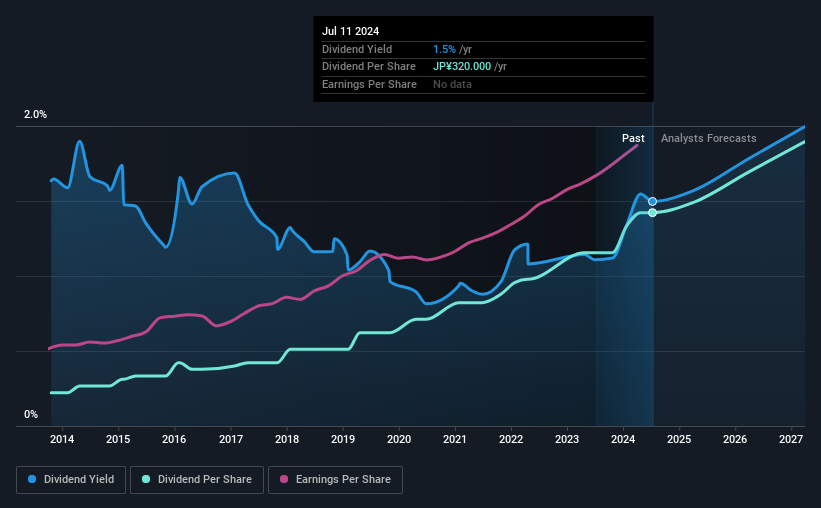The width and height of the screenshot is (821, 508).
Task: Click the Jul 11 2024 tooltip date
Action: click(350, 31)
